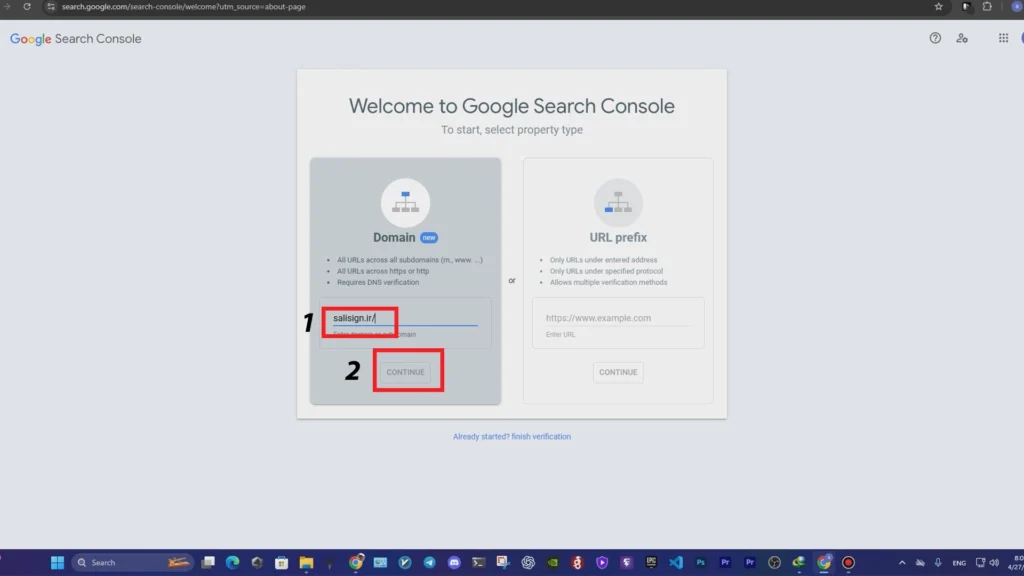
Task: Open the Terminal taskbar icon
Action: pos(479,562)
